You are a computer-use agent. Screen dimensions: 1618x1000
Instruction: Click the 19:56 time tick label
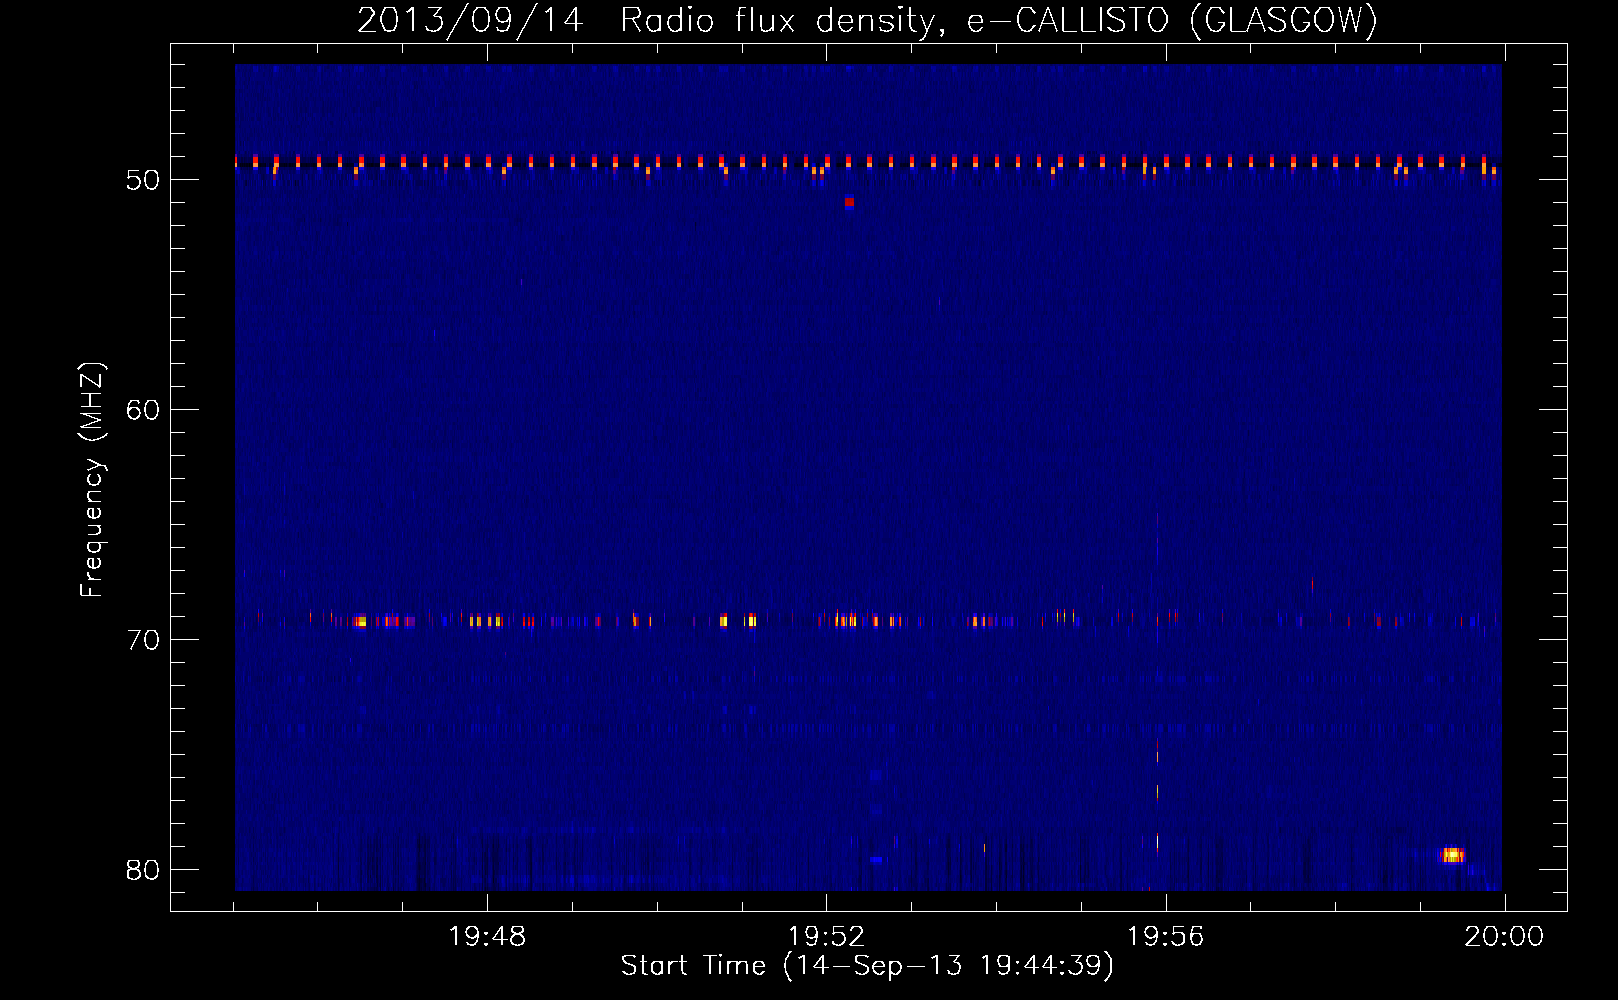[x=1165, y=937]
